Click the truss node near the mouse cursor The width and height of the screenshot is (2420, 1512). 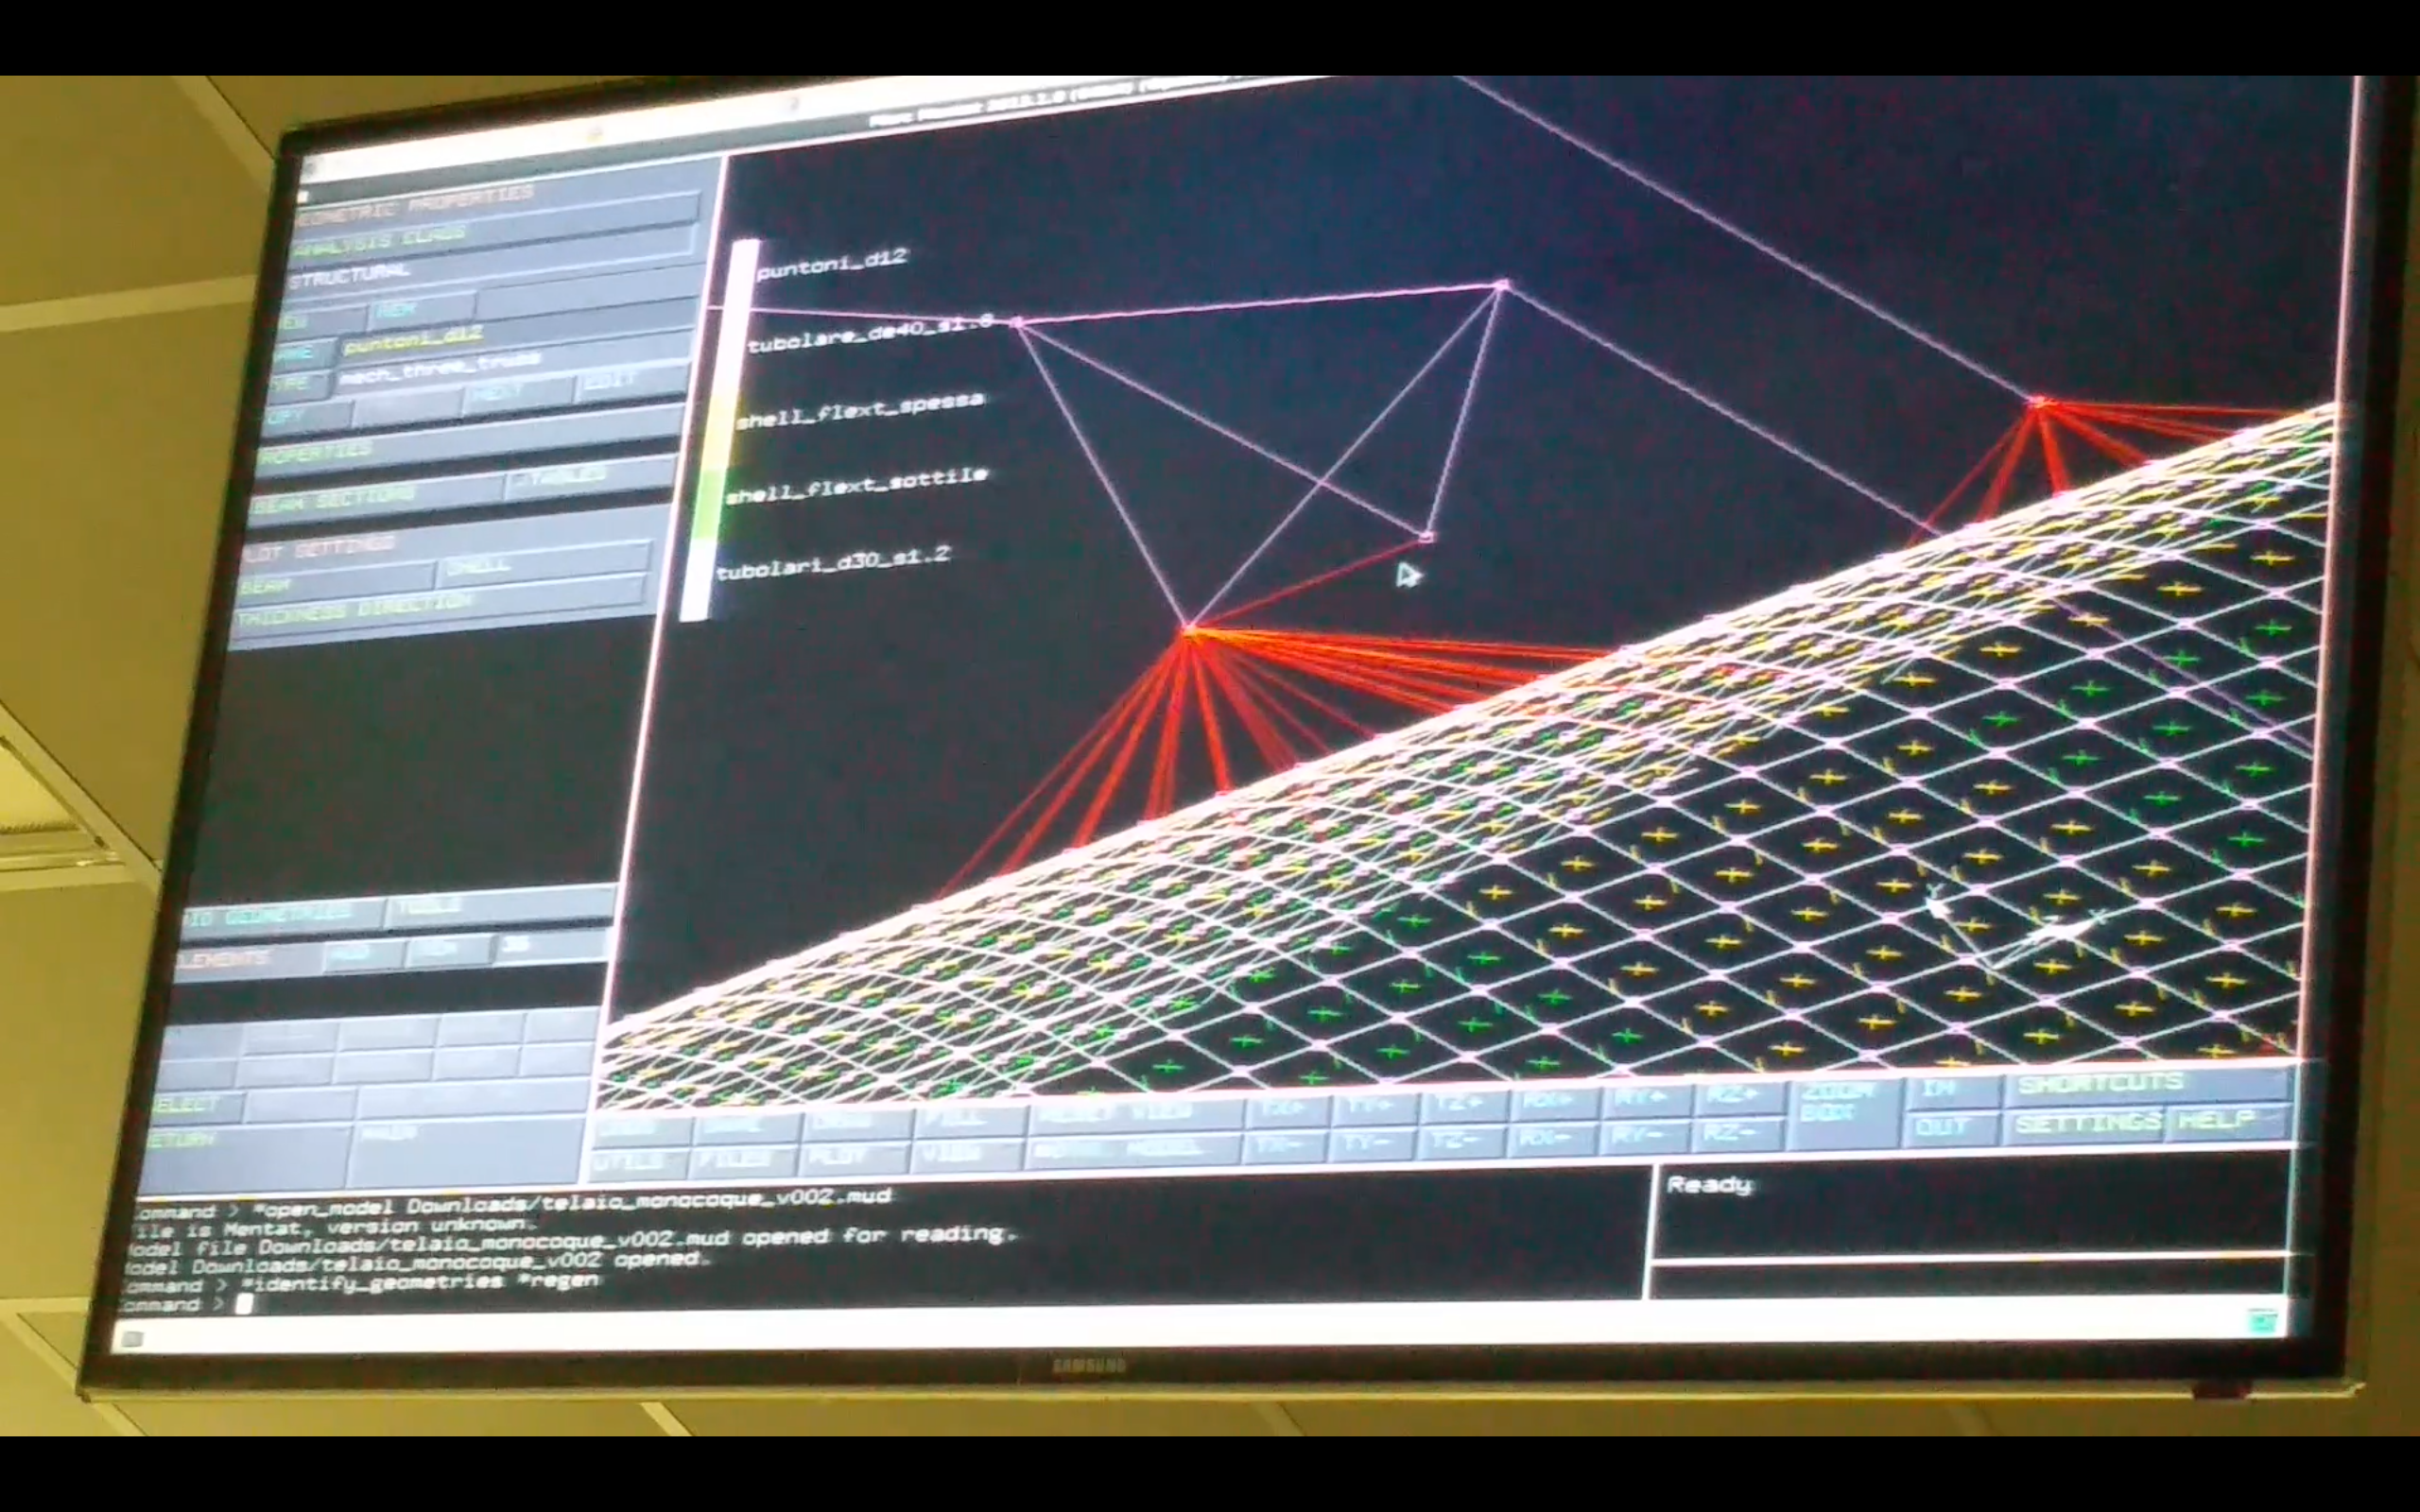[1427, 538]
